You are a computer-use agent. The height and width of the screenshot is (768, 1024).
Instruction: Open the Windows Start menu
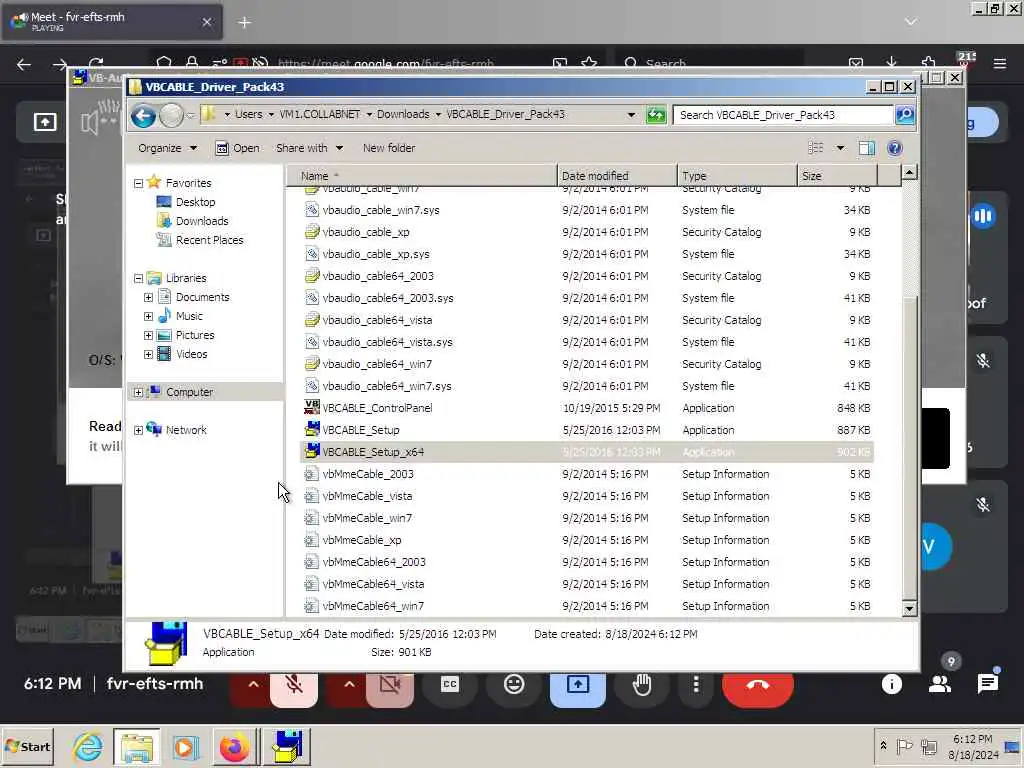click(27, 746)
